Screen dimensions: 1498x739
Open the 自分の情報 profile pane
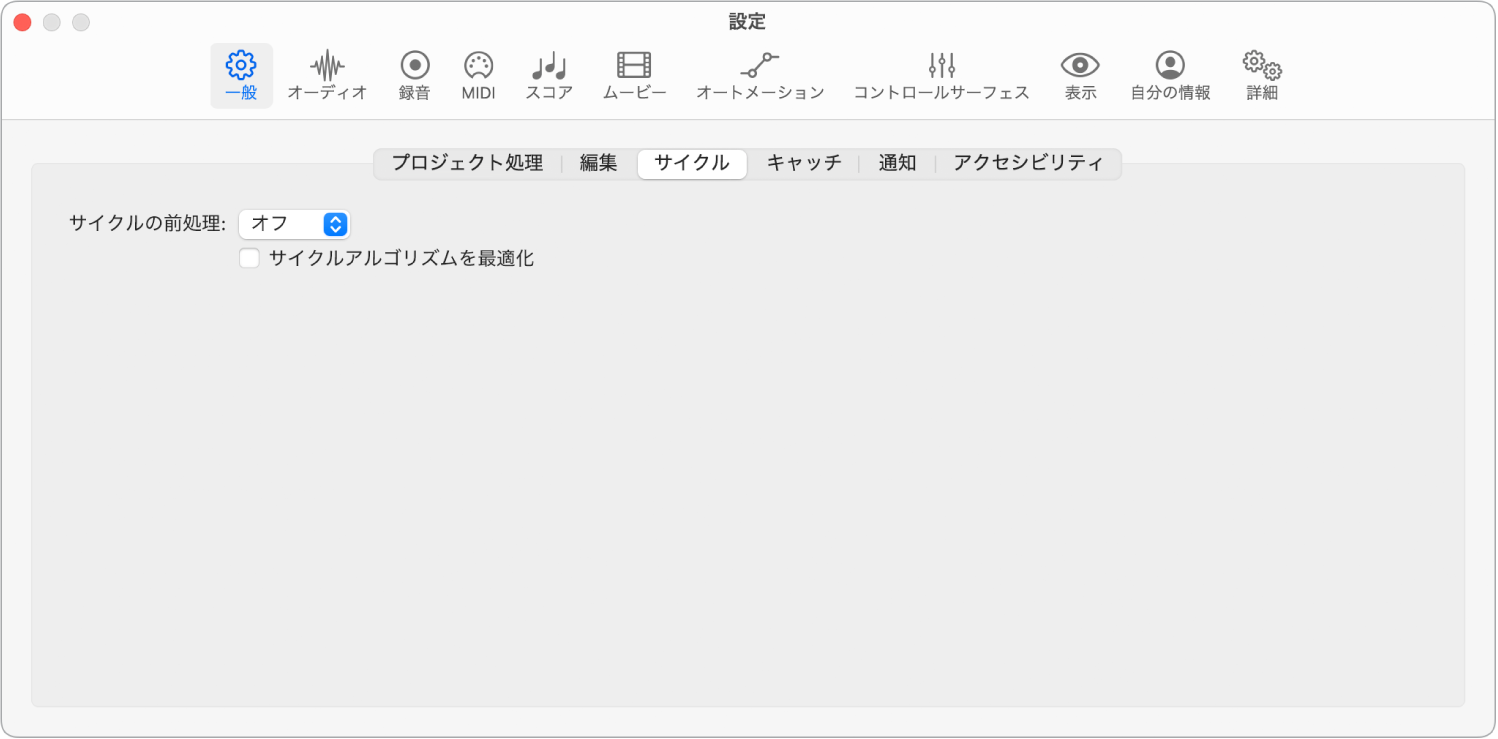tap(1170, 76)
